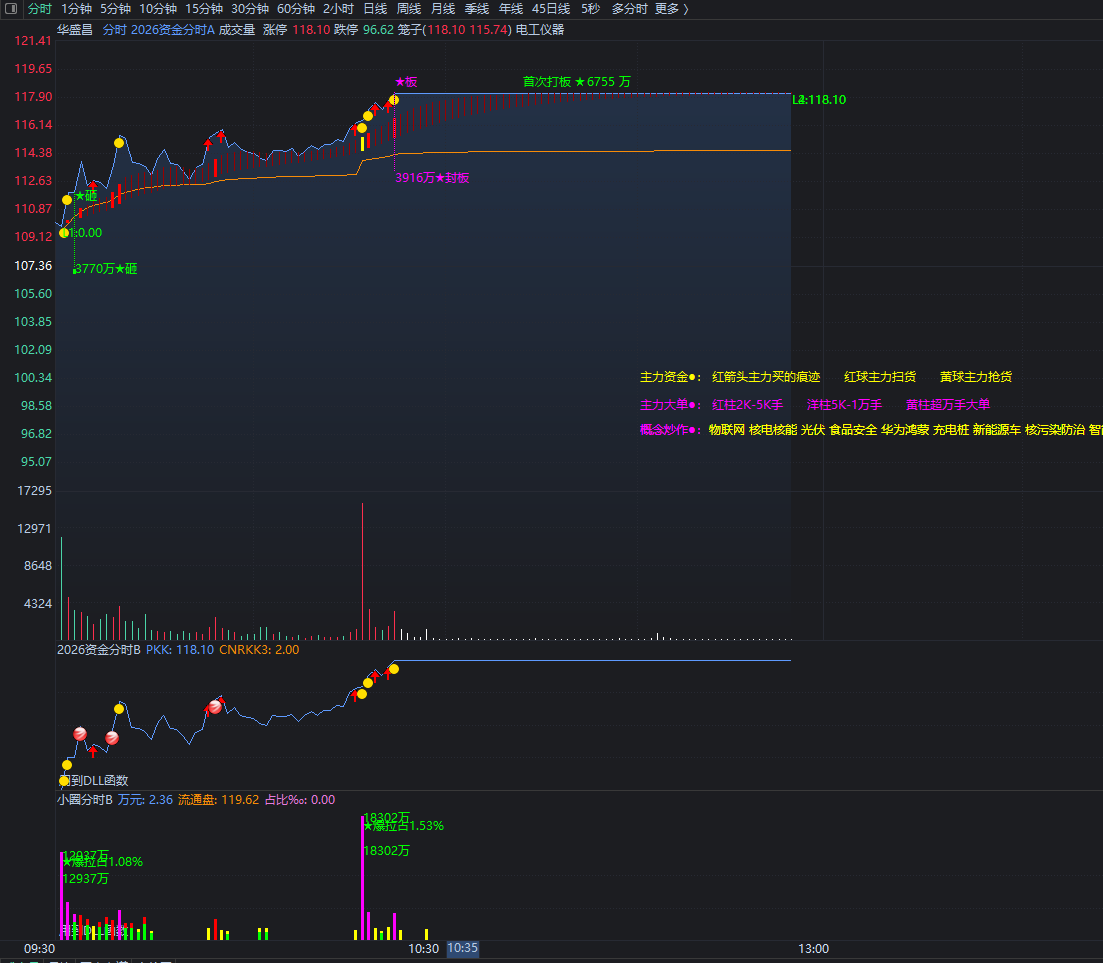1103x963 pixels.
Task: Switch to the 60分钟 period
Action: (x=295, y=9)
